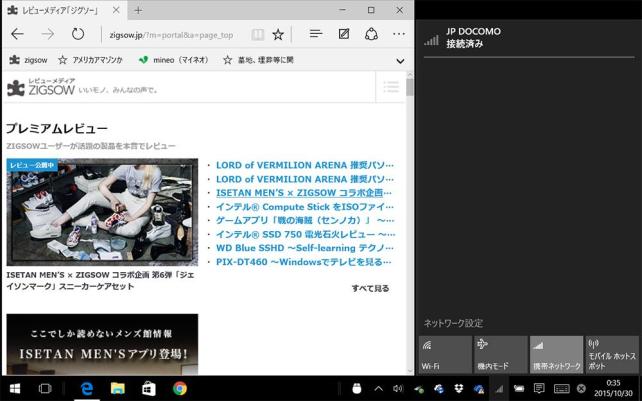Viewport: 642px width, 401px height.
Task: Open mineo（マイネオ） favorites bookmark
Action: (174, 60)
